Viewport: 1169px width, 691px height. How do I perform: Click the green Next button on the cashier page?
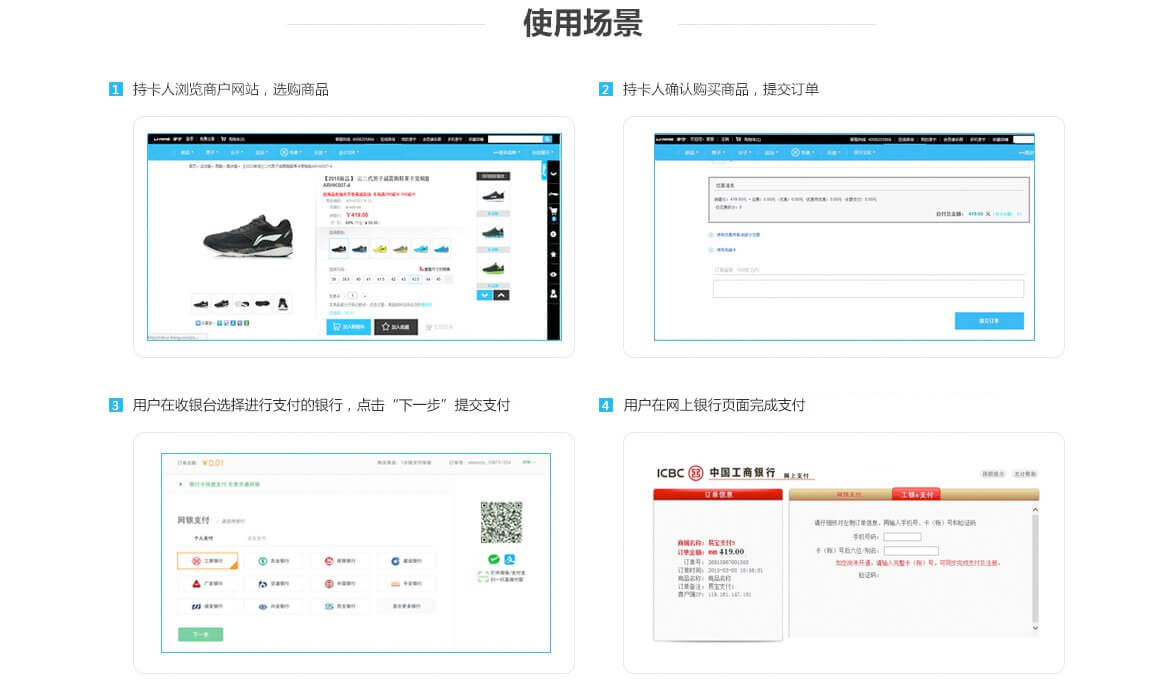pos(201,634)
